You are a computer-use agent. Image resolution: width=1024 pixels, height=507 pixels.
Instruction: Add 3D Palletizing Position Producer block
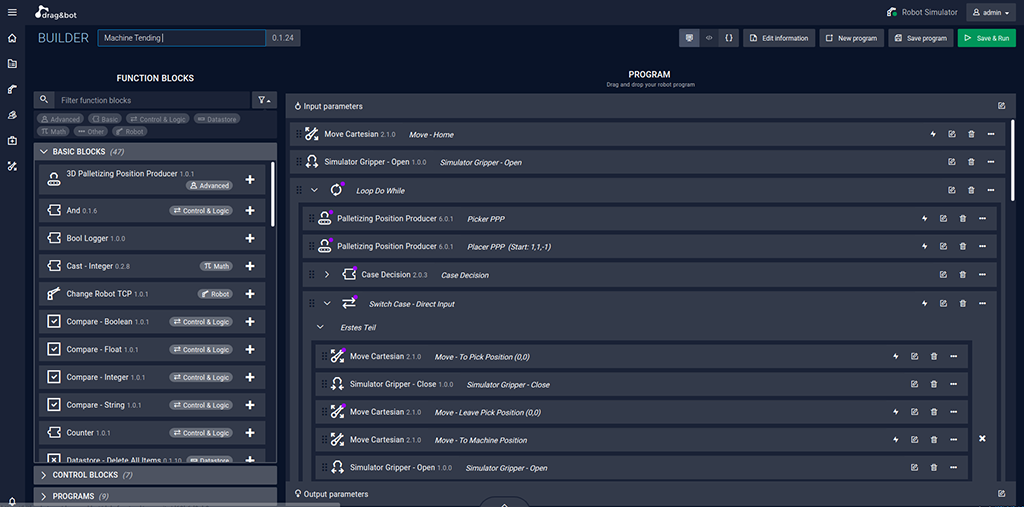[x=249, y=180]
